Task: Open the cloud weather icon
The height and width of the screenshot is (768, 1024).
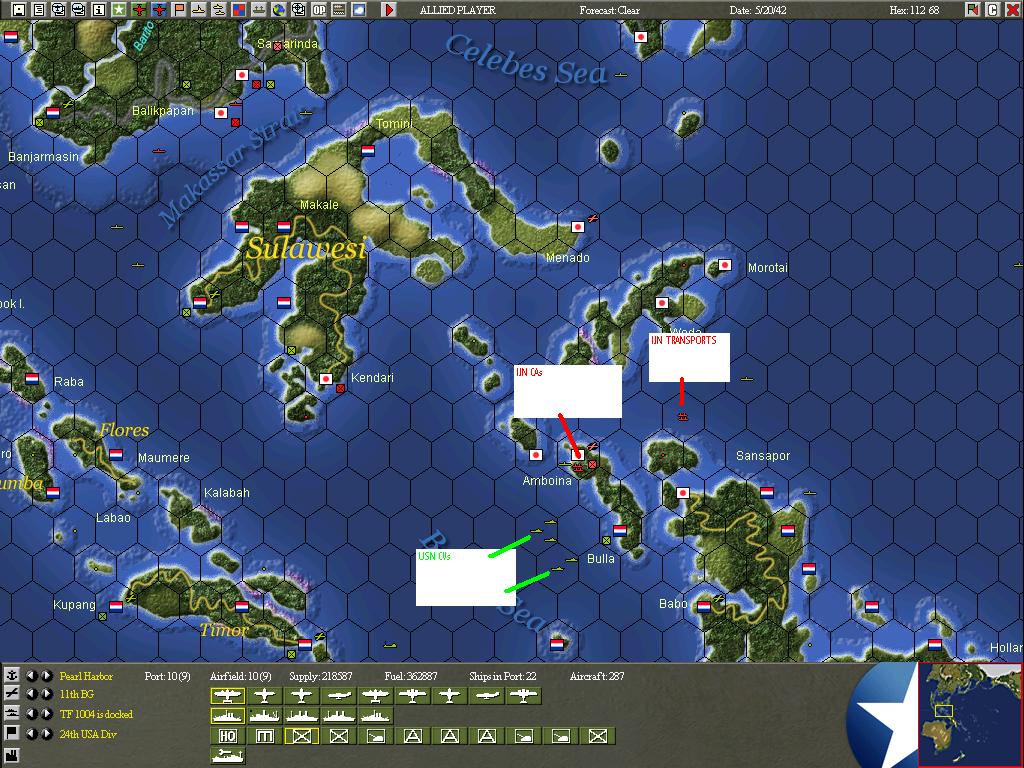Action: 359,10
